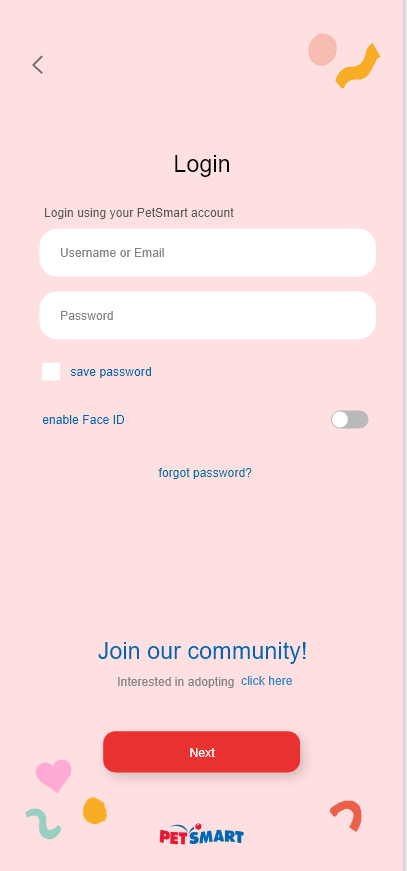This screenshot has height=871, width=407.
Task: Click the yellow blob shape near bottom
Action: click(95, 811)
